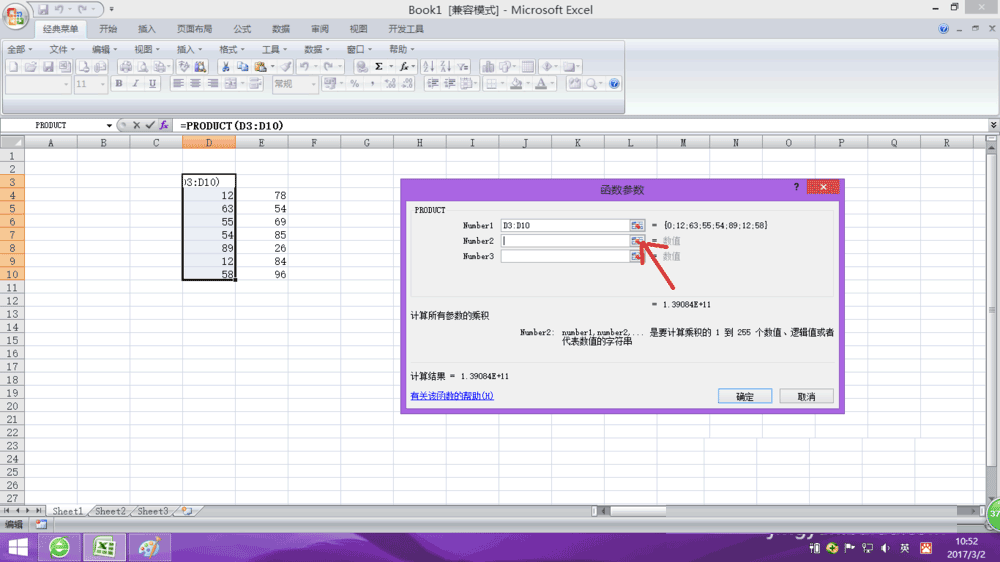Toggle align left

pos(178,84)
